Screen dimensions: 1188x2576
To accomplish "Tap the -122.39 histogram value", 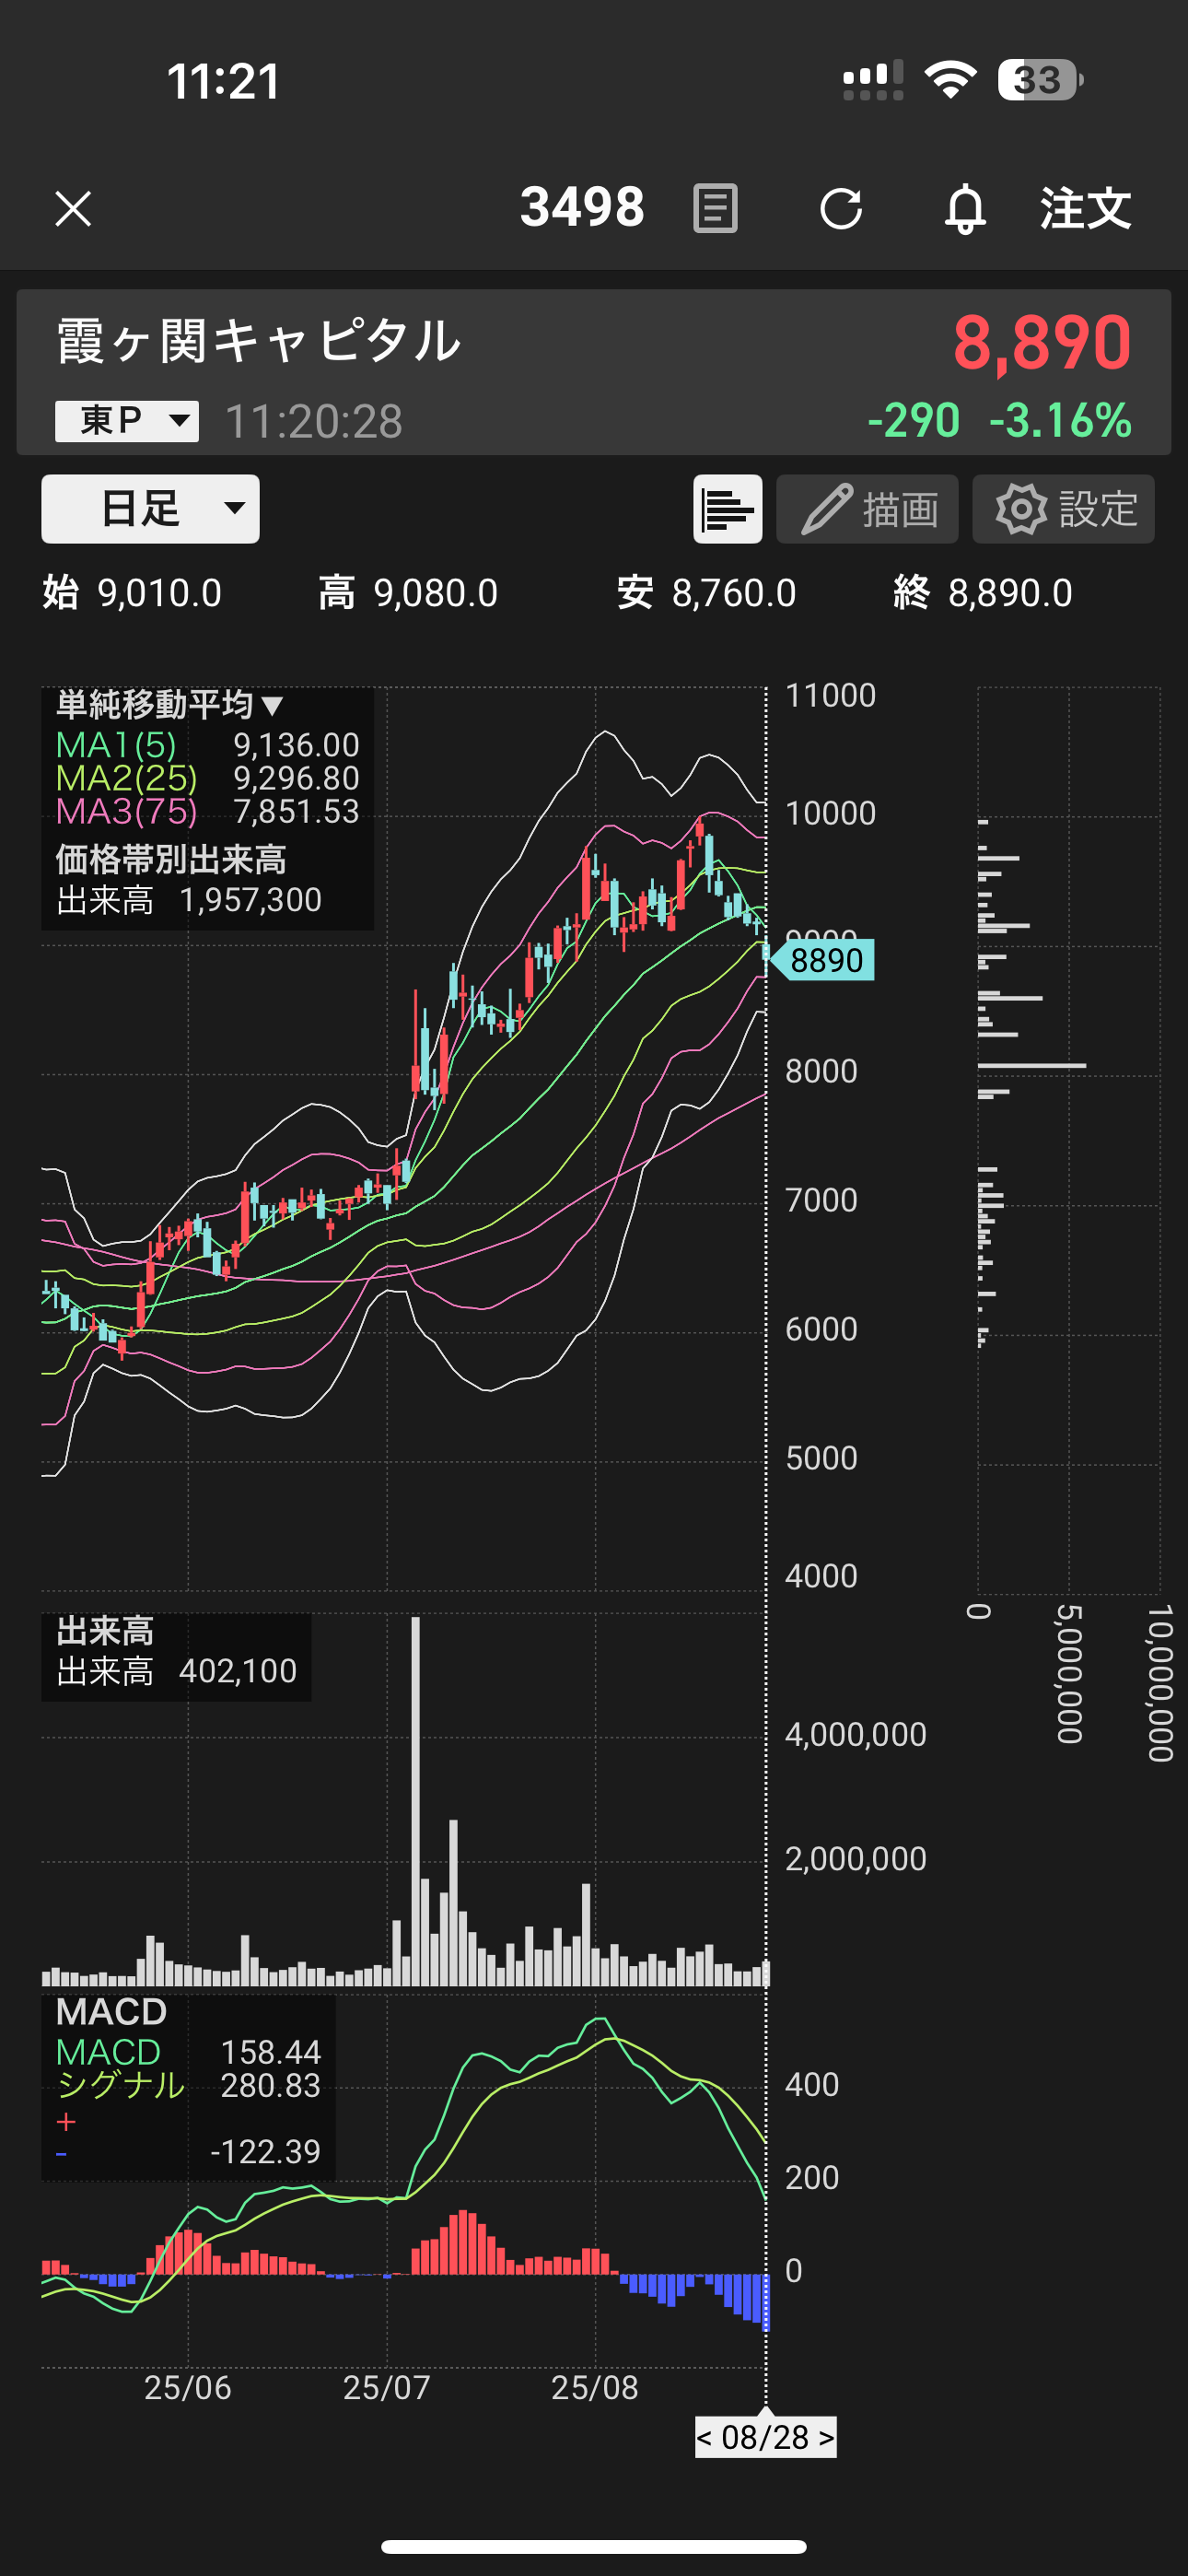I will coord(266,2151).
